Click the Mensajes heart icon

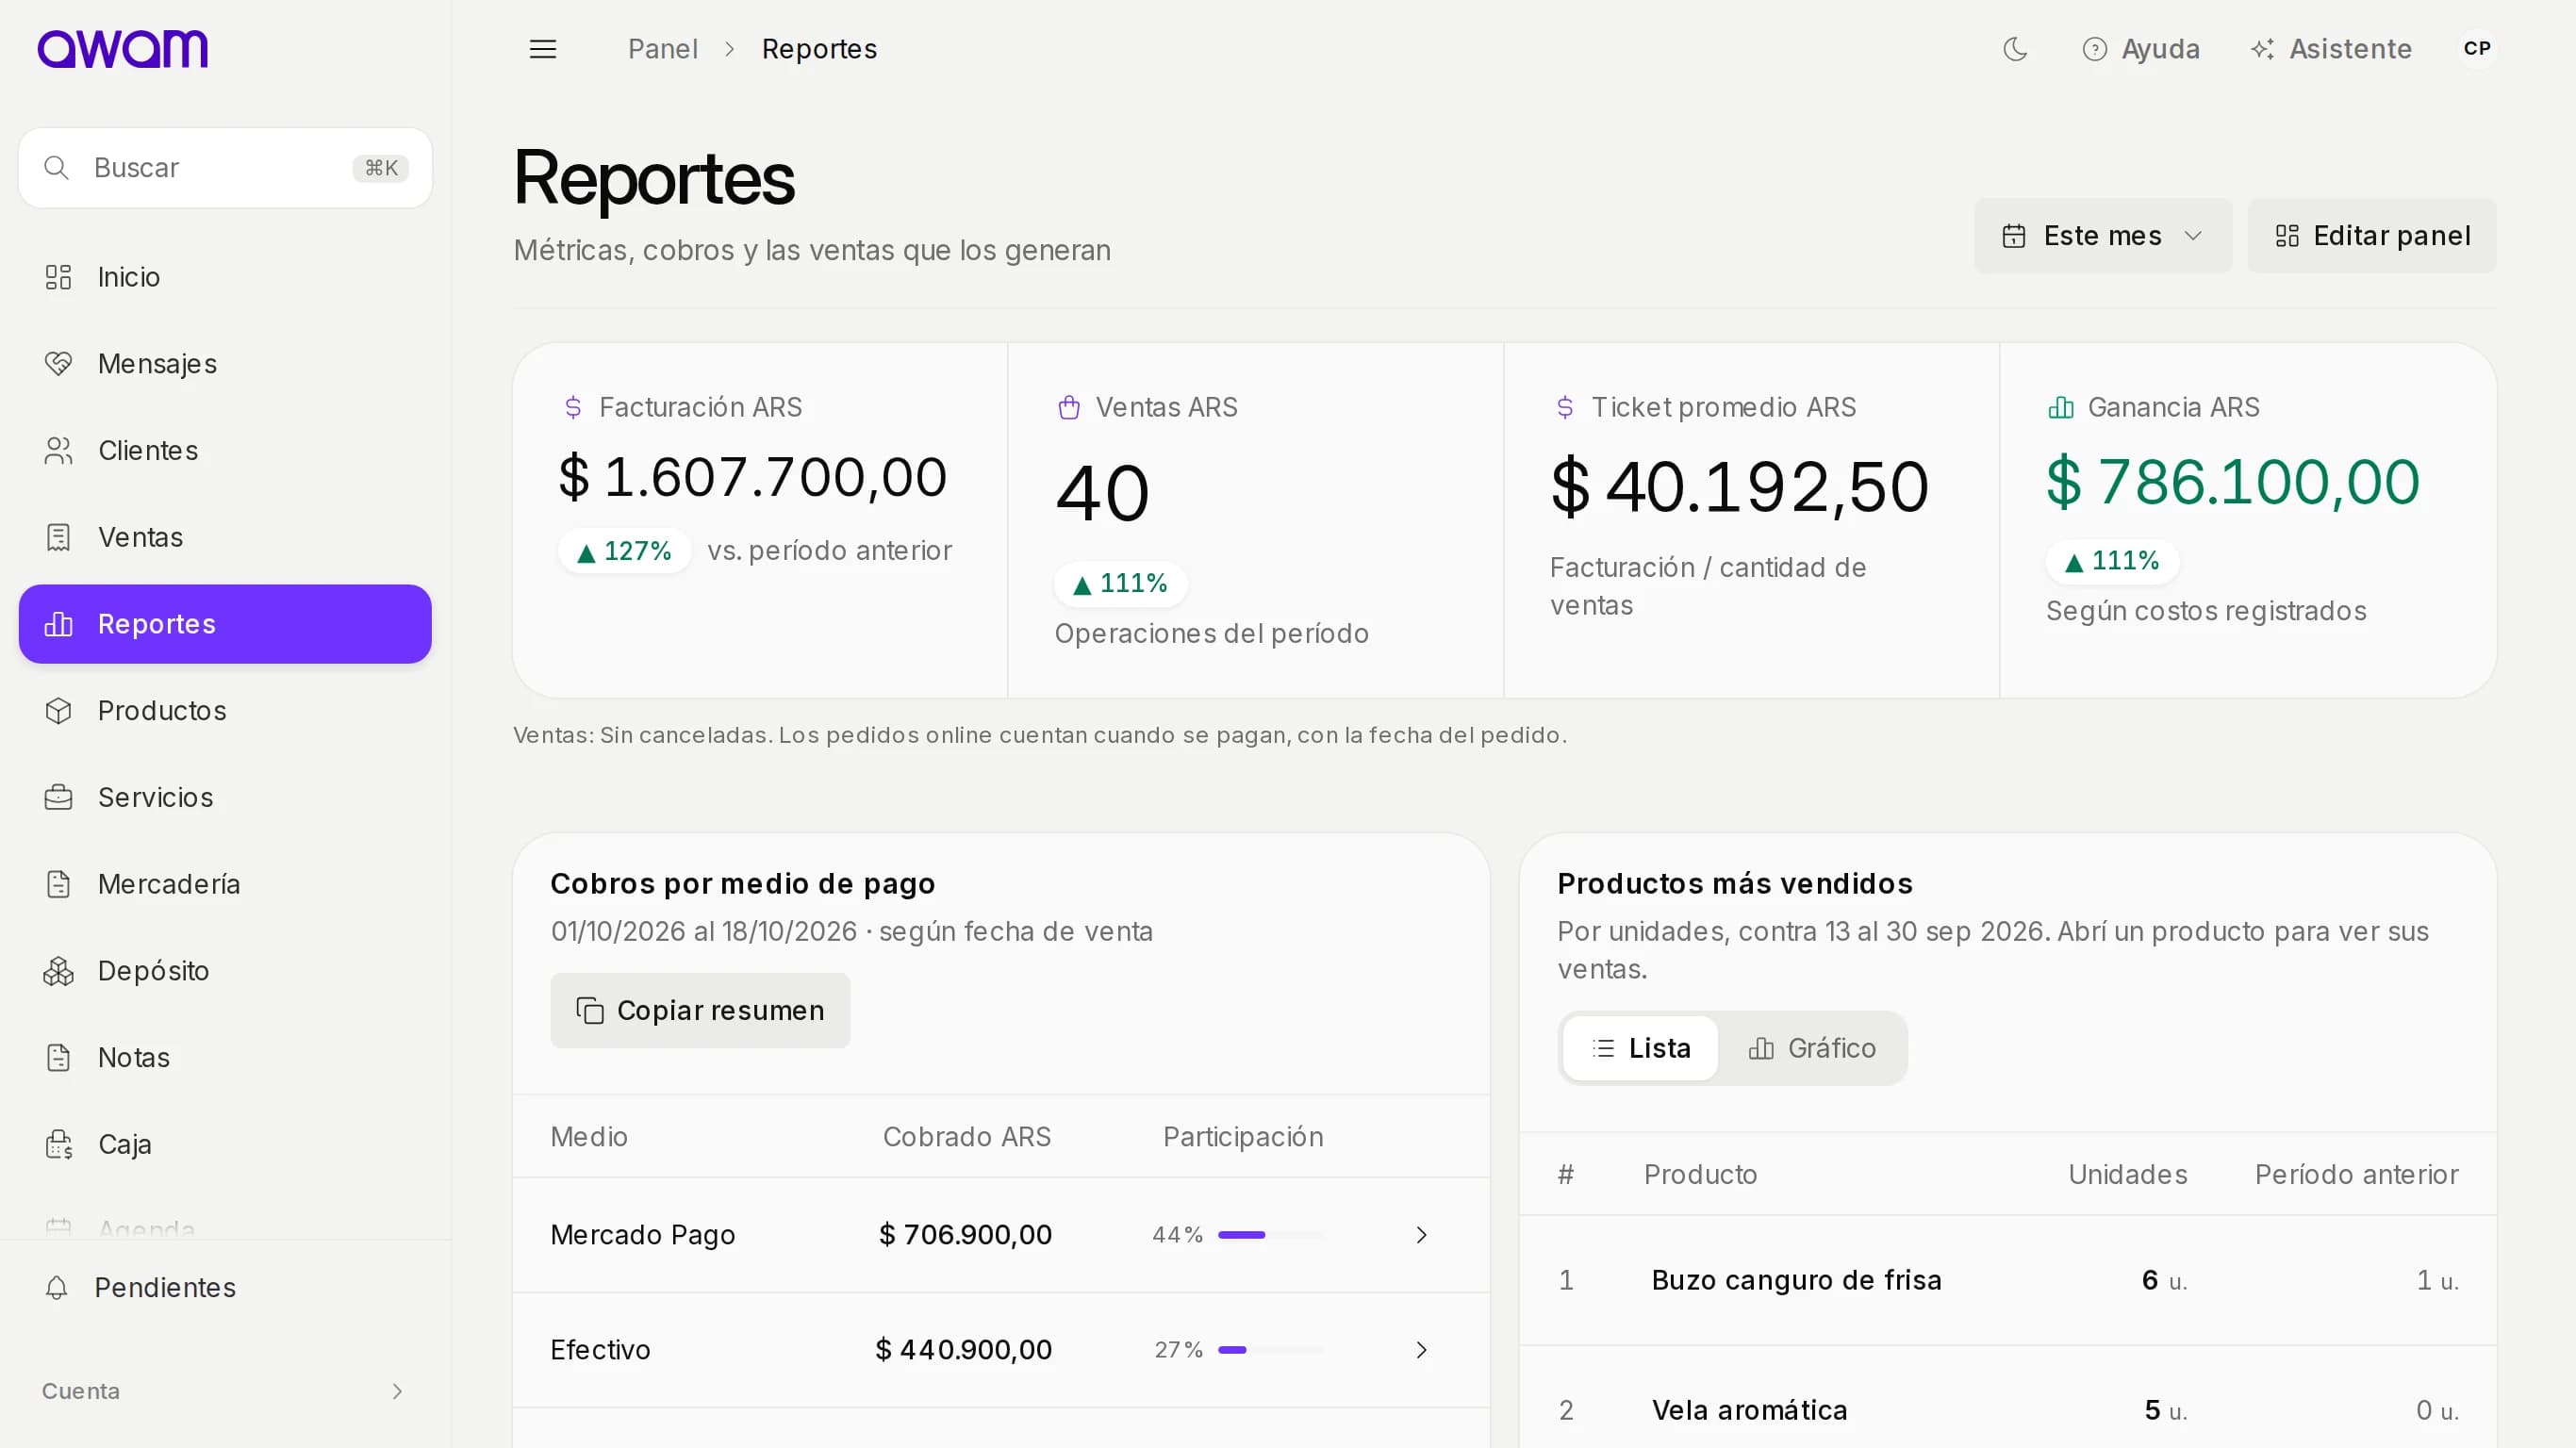(x=59, y=364)
